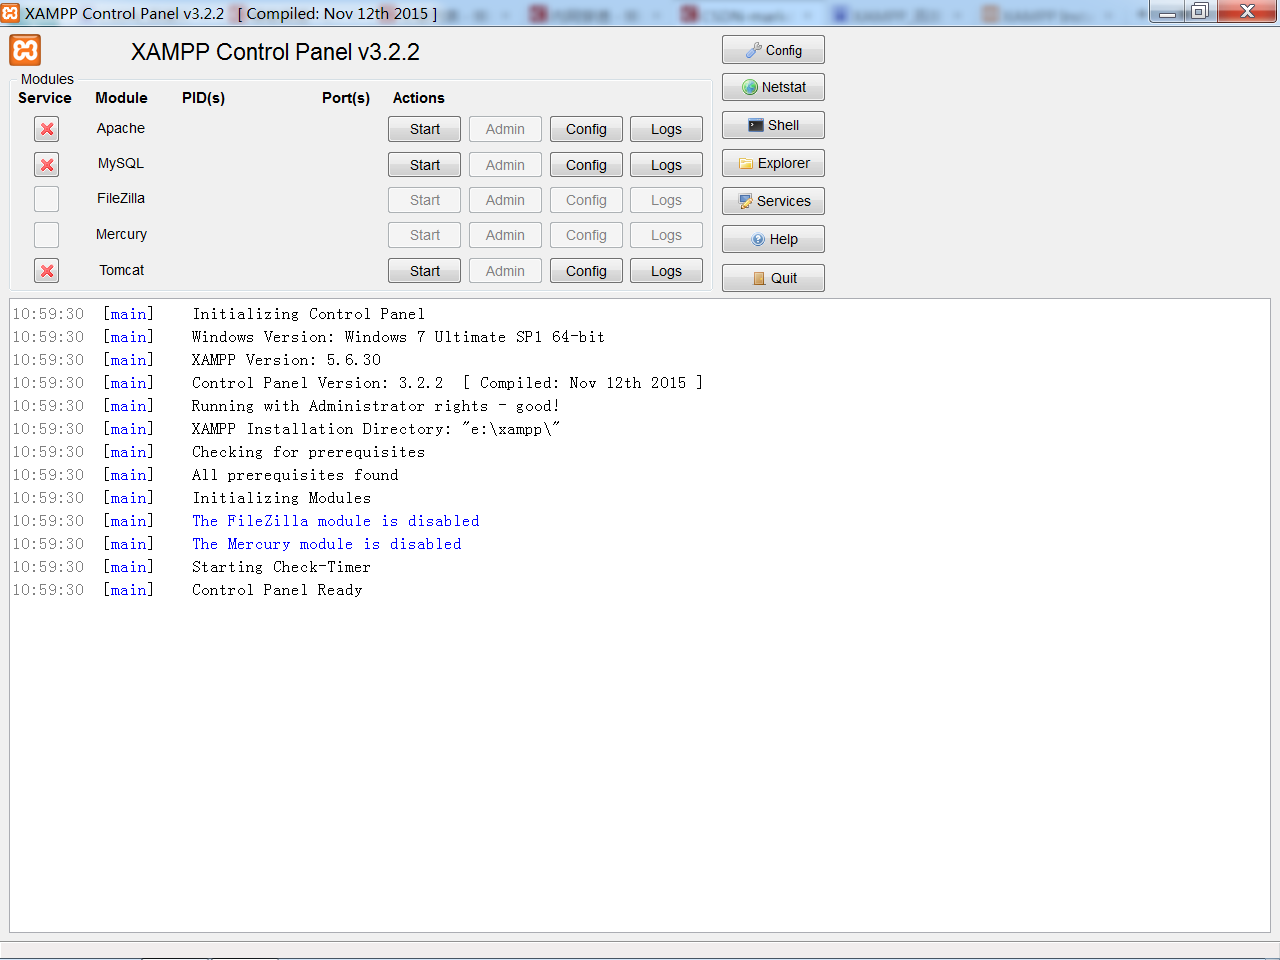Click the Tomcat module label

click(x=121, y=270)
